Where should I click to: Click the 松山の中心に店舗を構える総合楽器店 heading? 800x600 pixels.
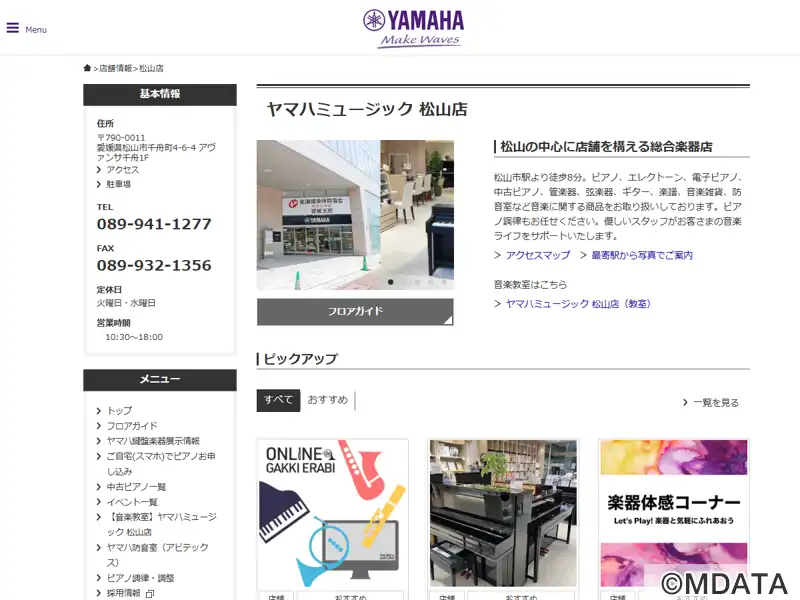tap(606, 147)
